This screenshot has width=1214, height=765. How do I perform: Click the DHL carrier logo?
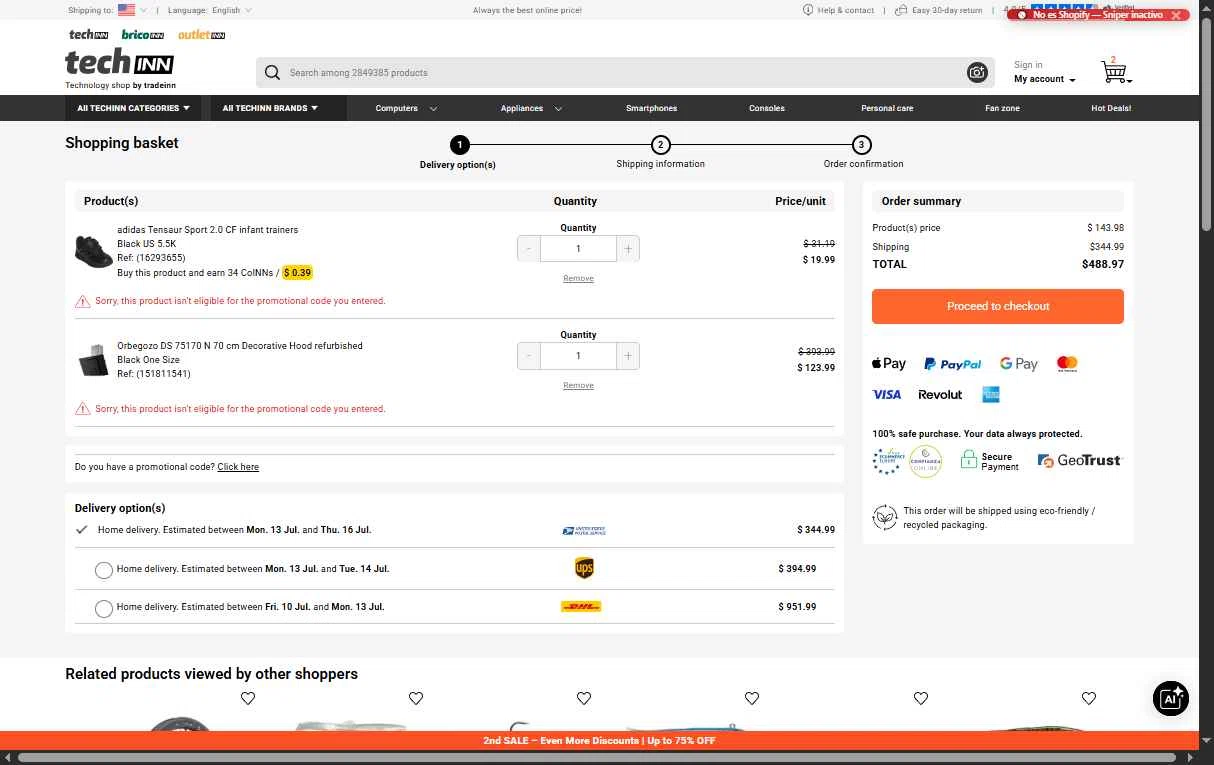coord(581,607)
